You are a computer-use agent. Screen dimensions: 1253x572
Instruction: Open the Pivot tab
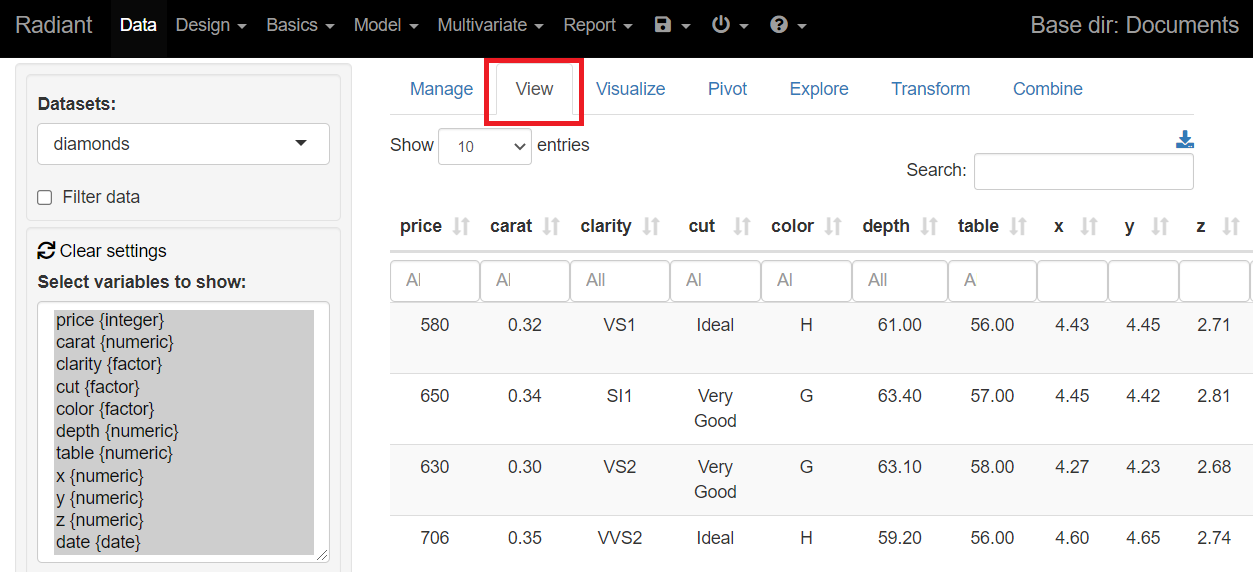pos(727,89)
